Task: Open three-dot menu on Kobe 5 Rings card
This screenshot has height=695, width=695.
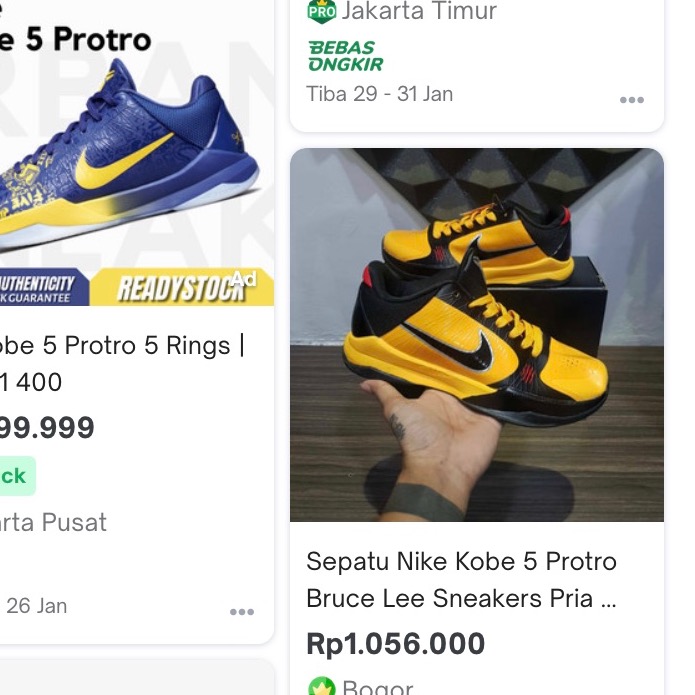Action: (241, 612)
